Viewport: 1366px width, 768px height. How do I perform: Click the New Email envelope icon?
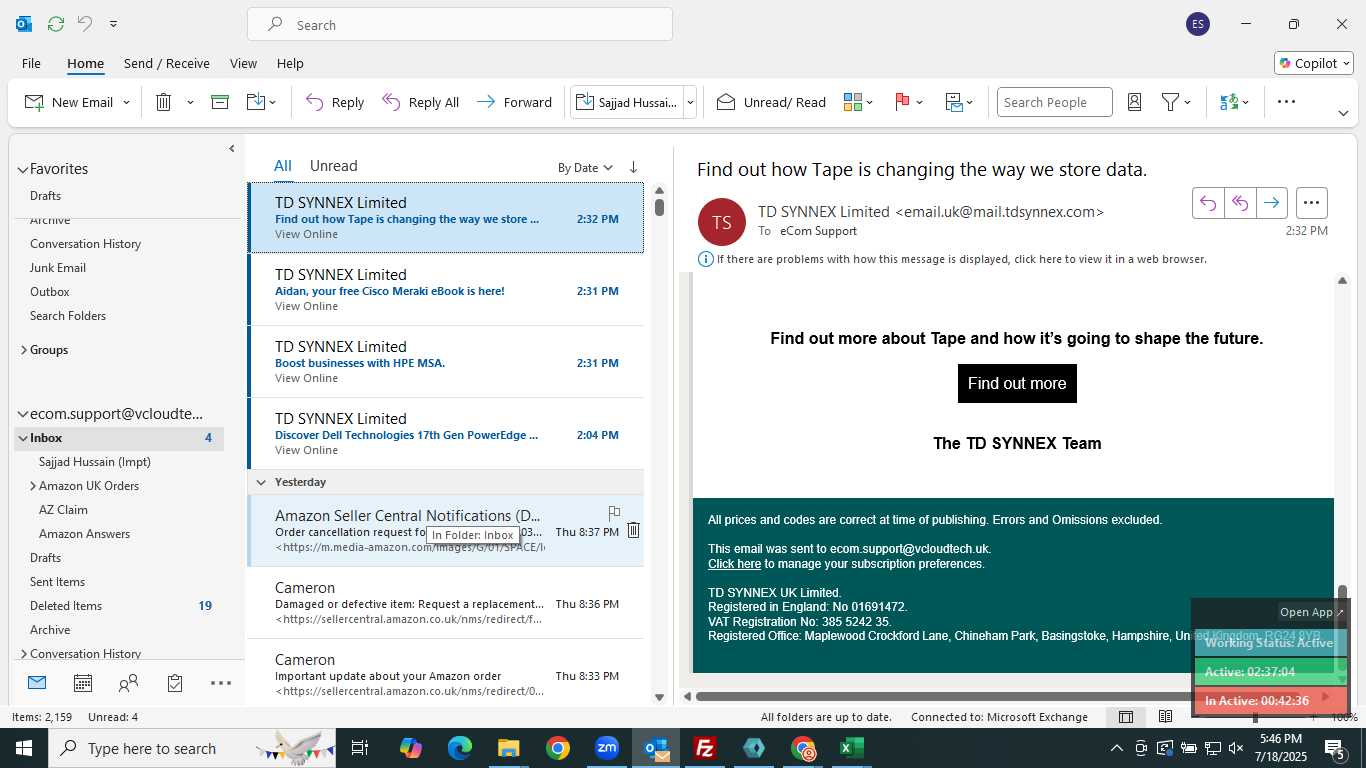coord(34,102)
